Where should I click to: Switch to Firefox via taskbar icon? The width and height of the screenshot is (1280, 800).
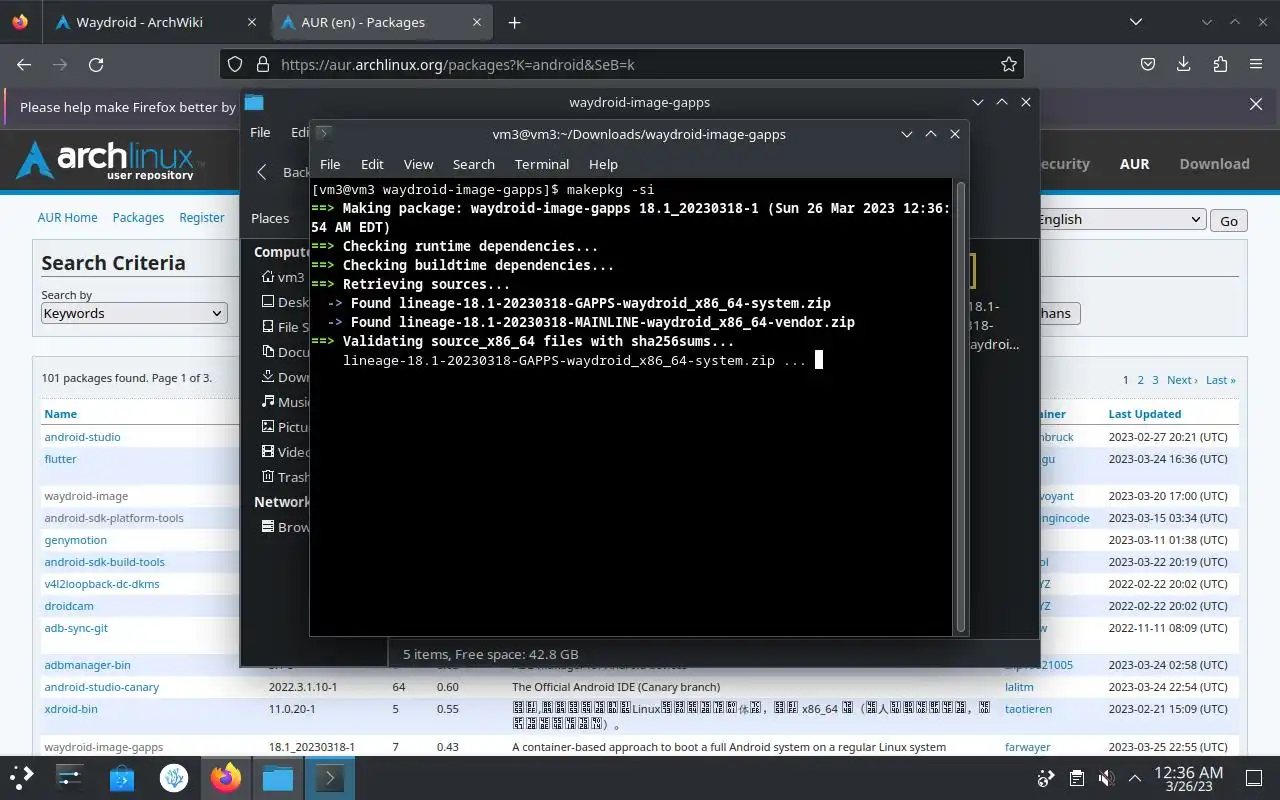[x=226, y=777]
